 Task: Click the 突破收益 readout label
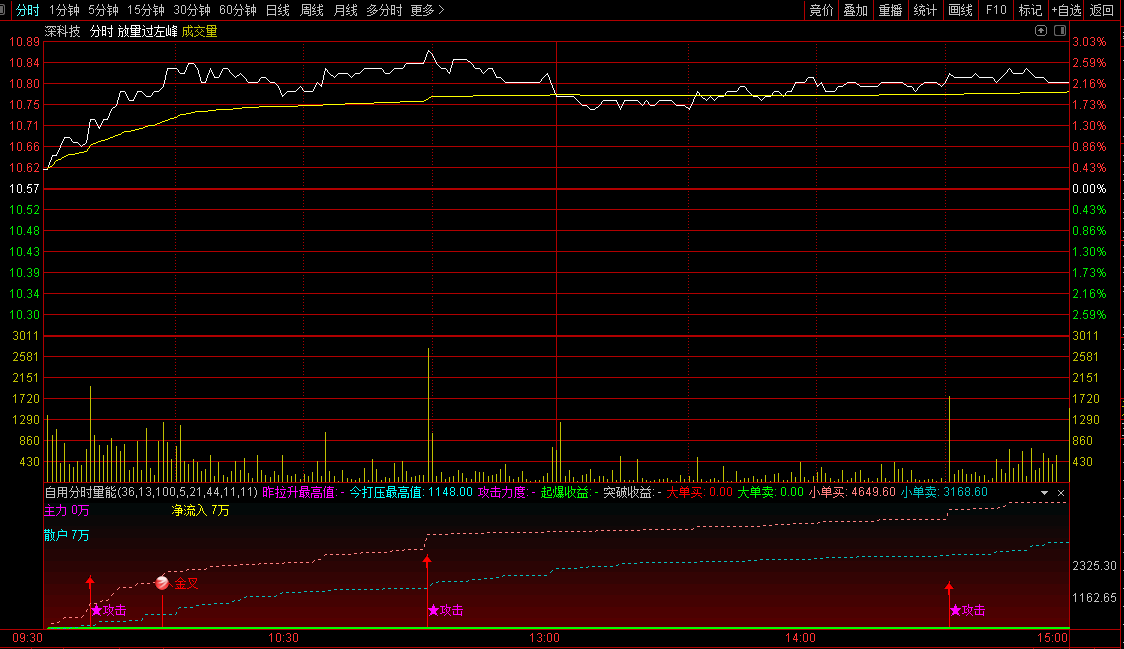click(x=632, y=493)
